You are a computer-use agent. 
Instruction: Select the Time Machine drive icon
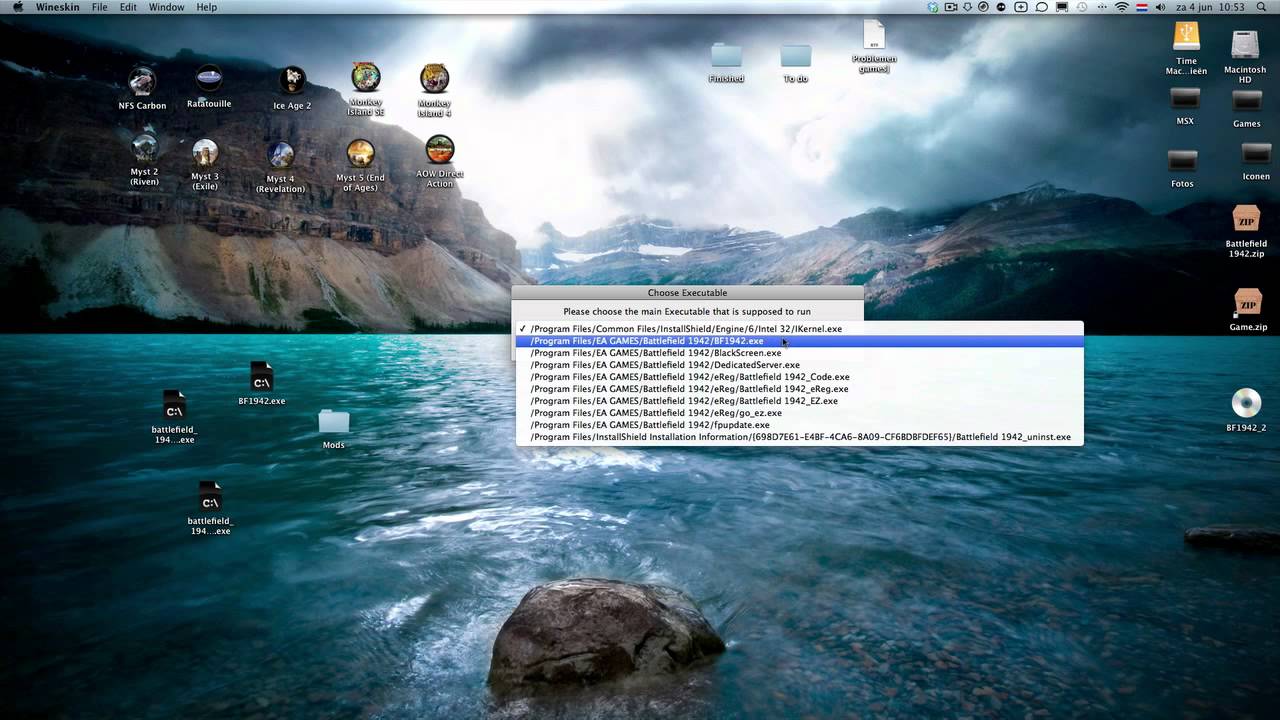point(1186,36)
